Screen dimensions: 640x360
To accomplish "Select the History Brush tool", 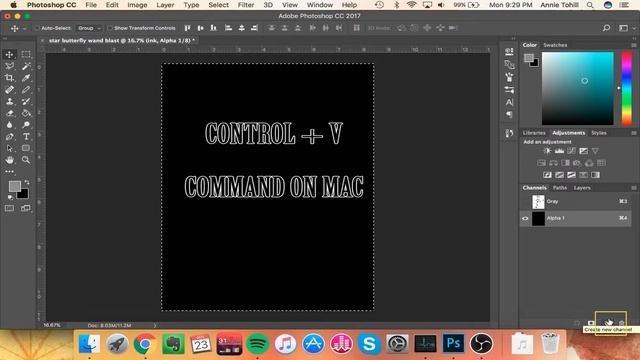I will (x=26, y=101).
